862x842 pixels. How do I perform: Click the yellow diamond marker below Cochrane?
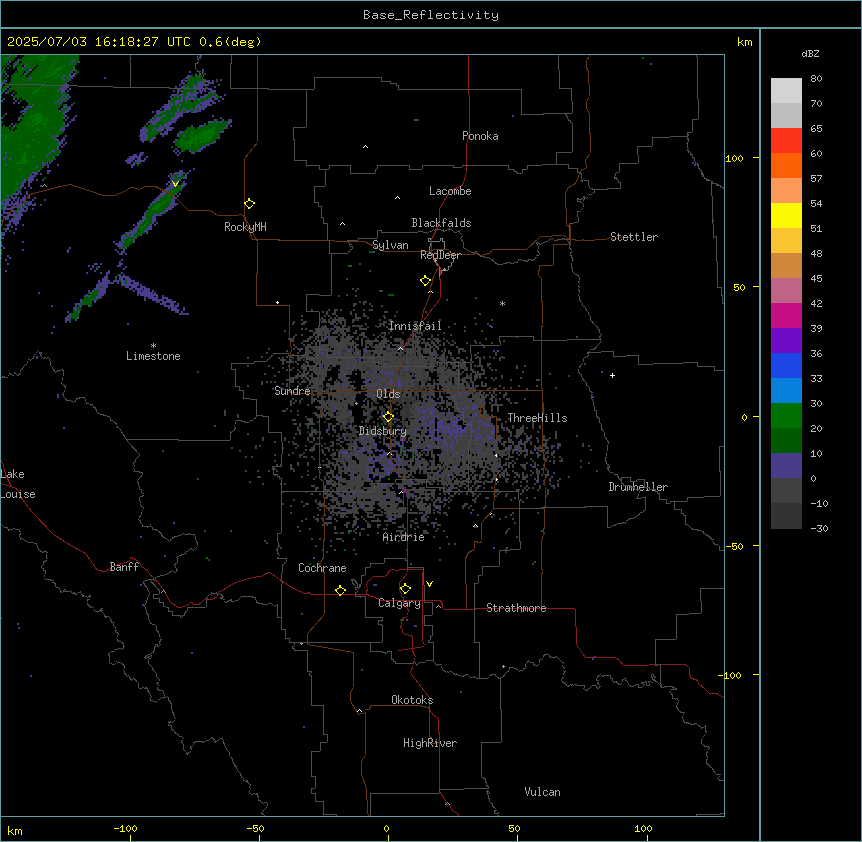click(x=340, y=590)
